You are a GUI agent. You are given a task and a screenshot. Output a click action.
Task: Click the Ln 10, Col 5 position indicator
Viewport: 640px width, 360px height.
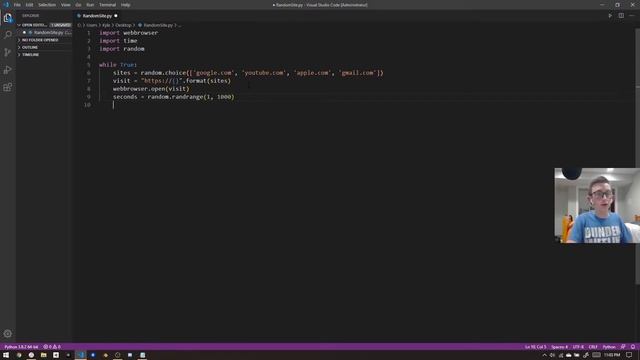coord(536,347)
